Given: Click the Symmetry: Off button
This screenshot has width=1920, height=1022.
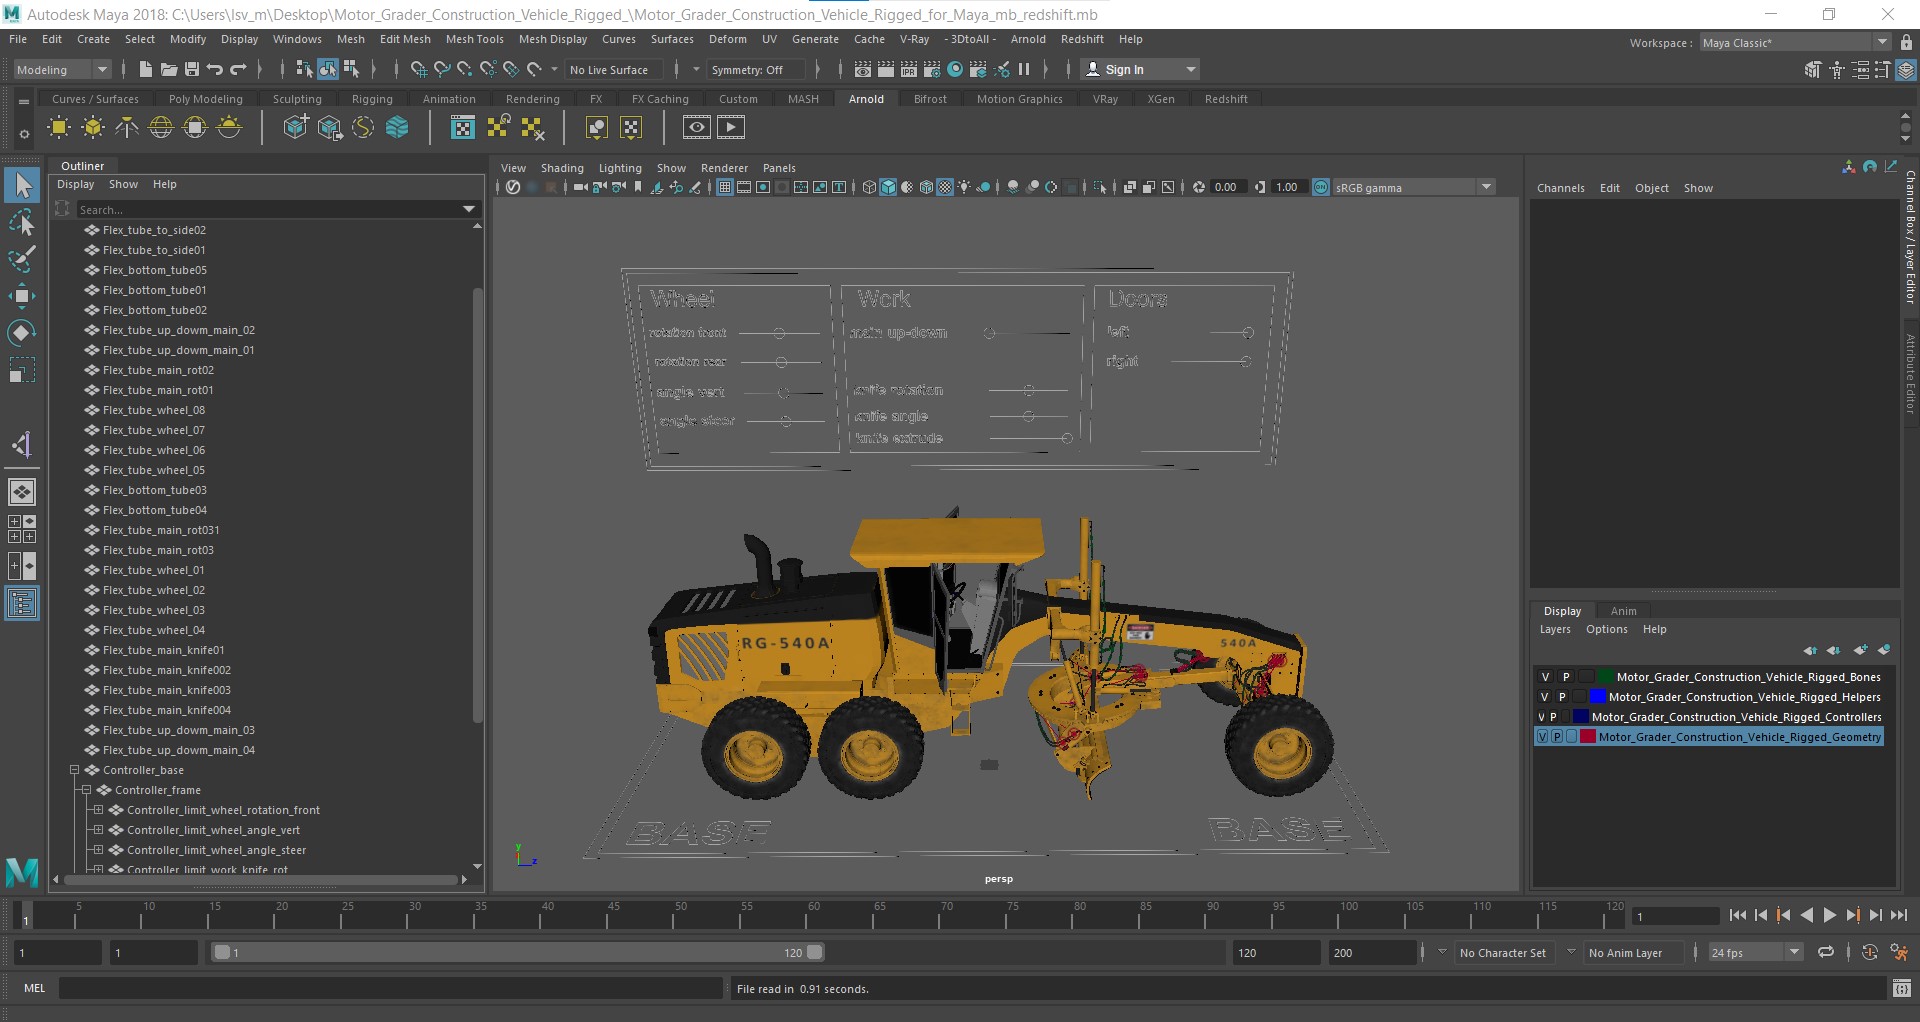Looking at the screenshot, I should (x=754, y=69).
